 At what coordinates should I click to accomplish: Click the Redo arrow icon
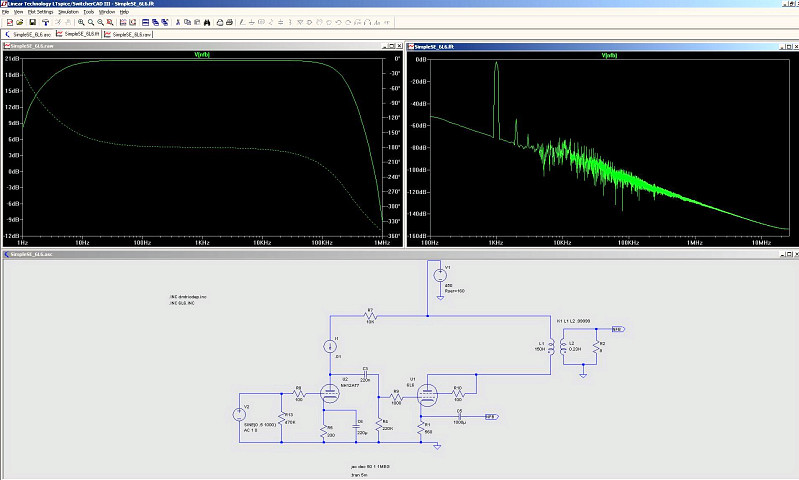348,22
